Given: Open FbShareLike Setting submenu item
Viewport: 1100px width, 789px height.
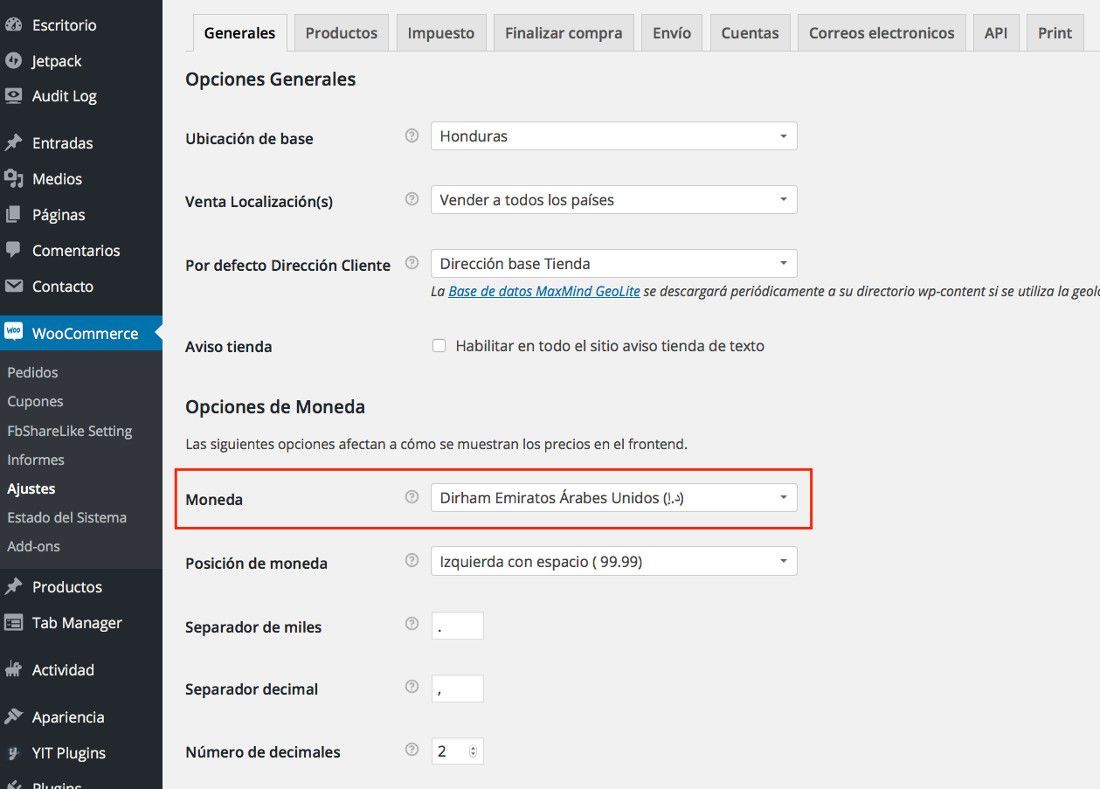Looking at the screenshot, I should pyautogui.click(x=69, y=431).
